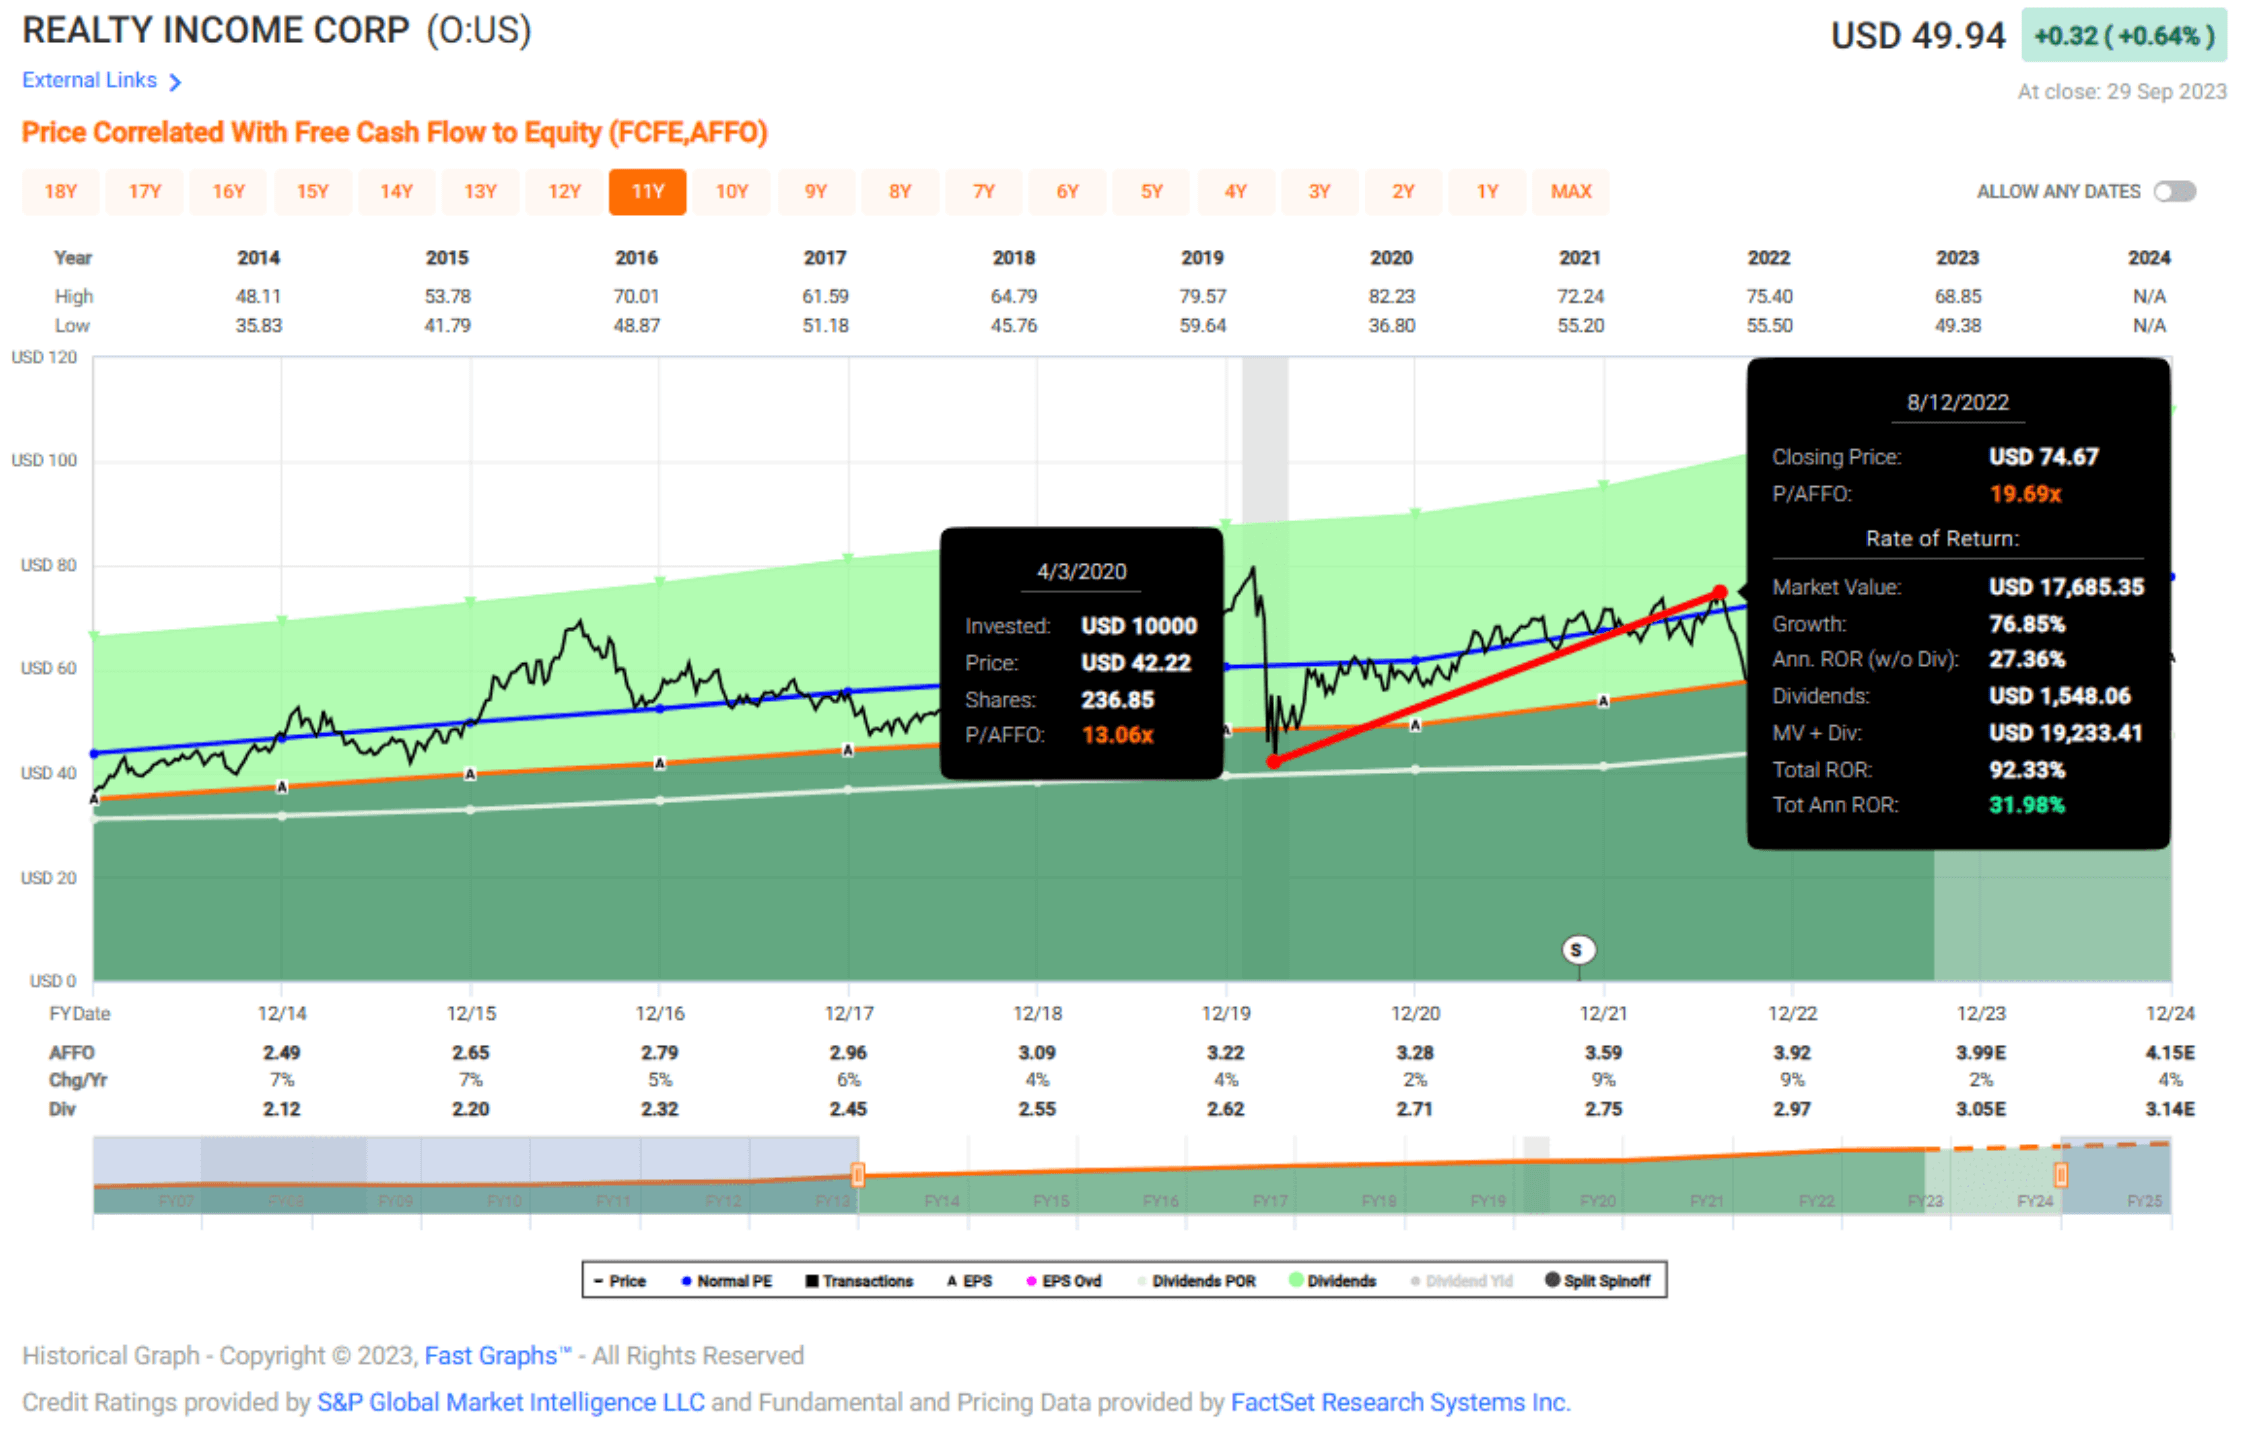2244x1430 pixels.
Task: Click the left orange range slider handle
Action: tap(858, 1174)
